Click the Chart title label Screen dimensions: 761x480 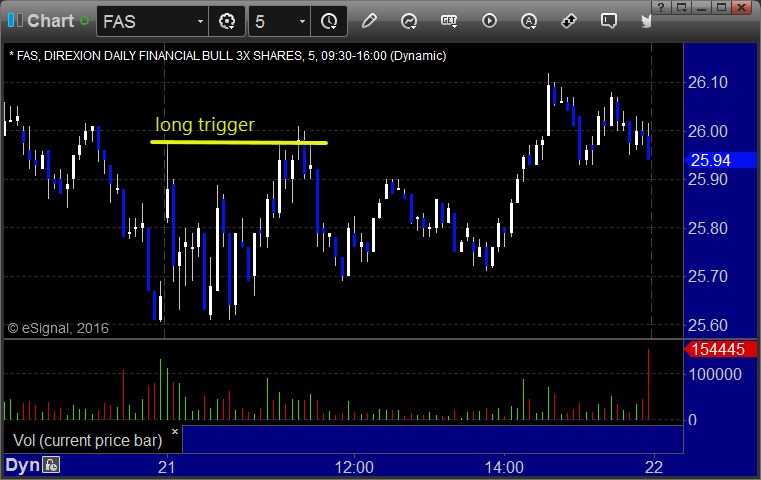point(50,21)
